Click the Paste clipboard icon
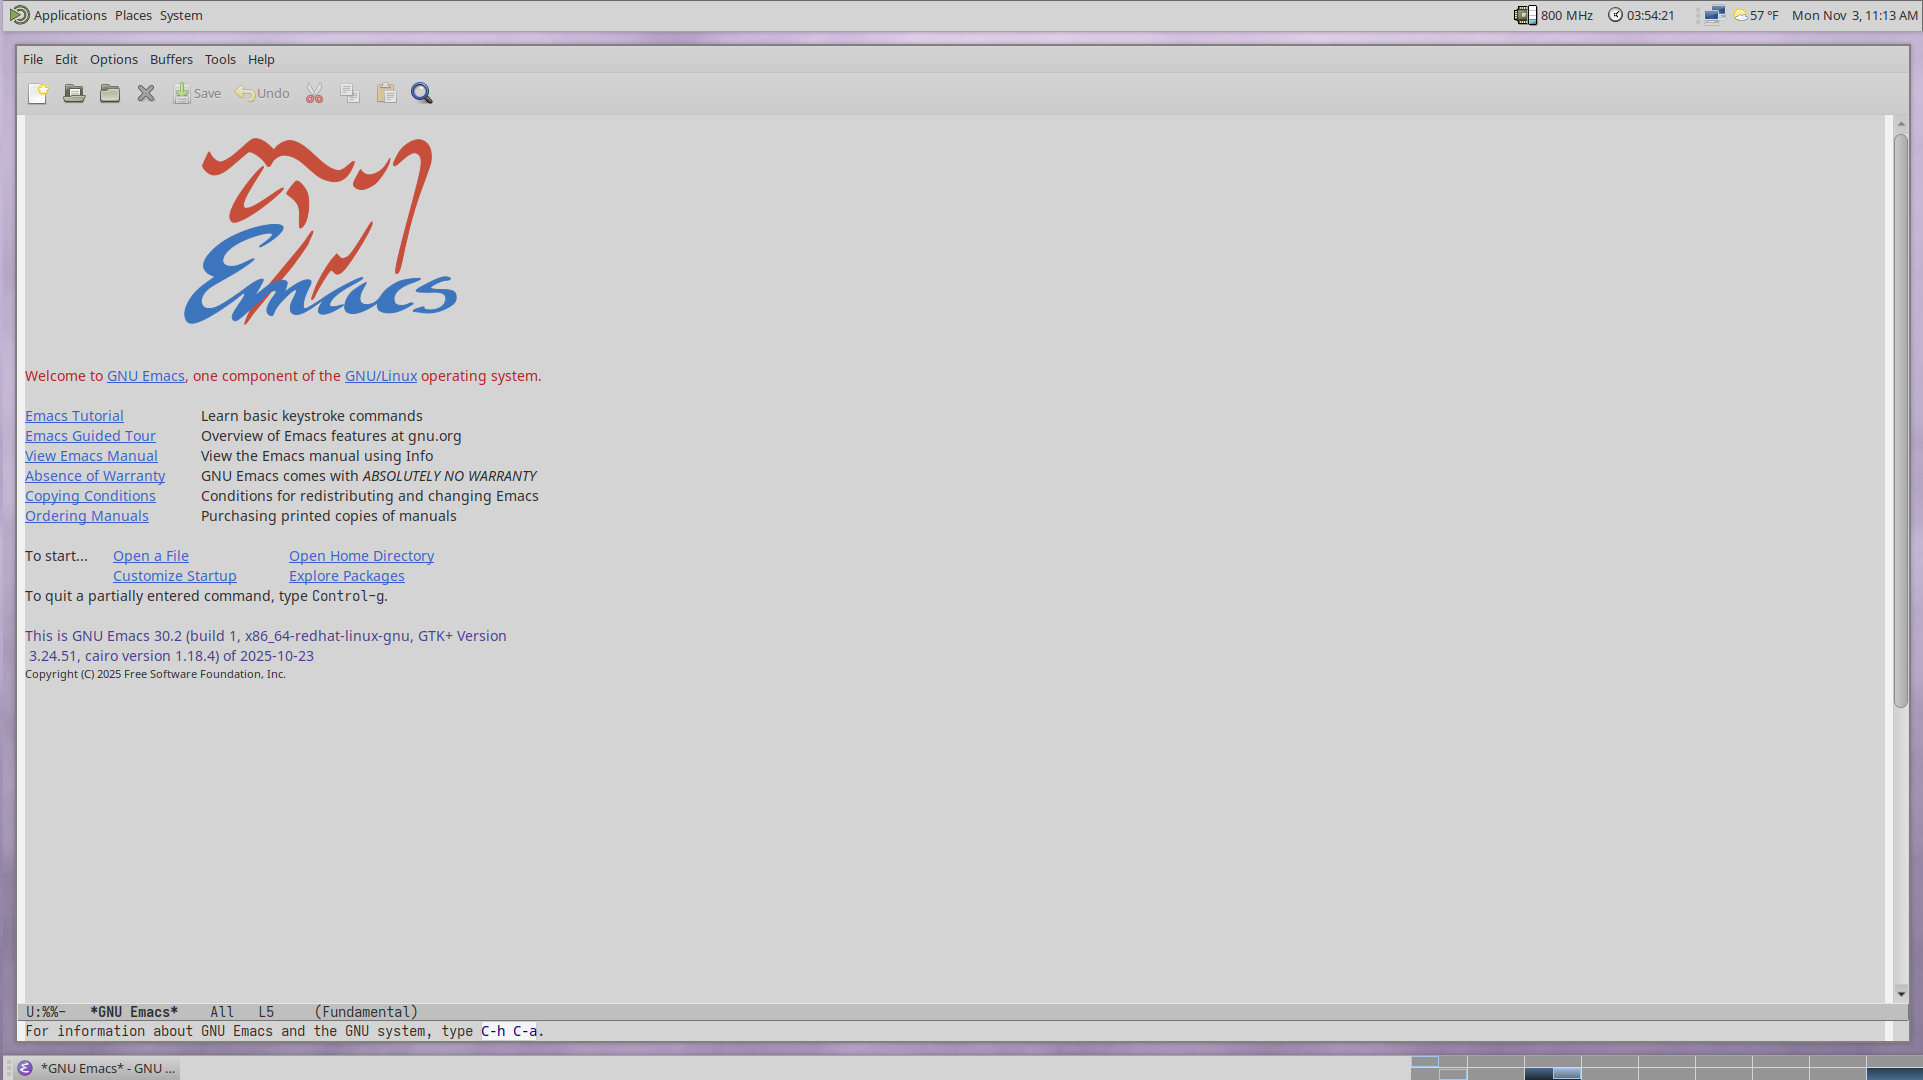Image resolution: width=1923 pixels, height=1080 pixels. point(386,93)
